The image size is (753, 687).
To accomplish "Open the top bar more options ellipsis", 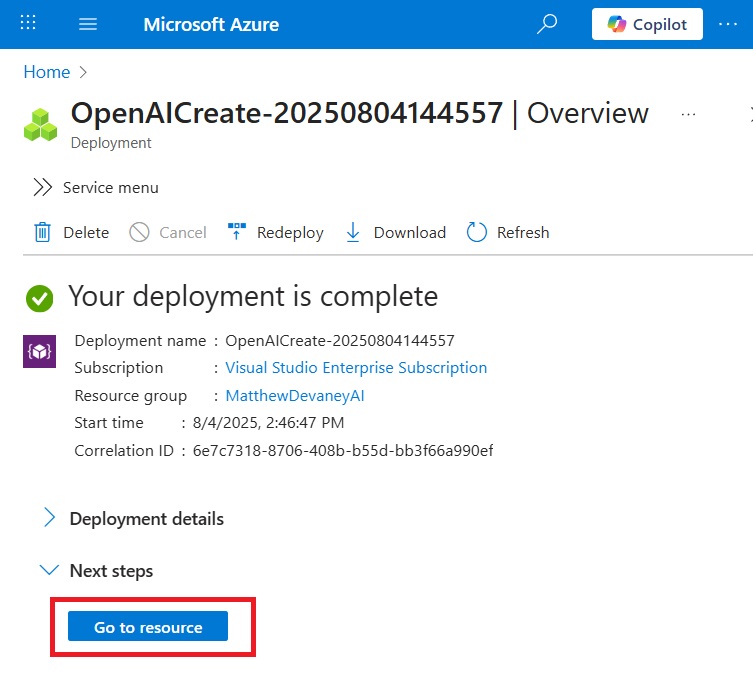I will (x=728, y=24).
